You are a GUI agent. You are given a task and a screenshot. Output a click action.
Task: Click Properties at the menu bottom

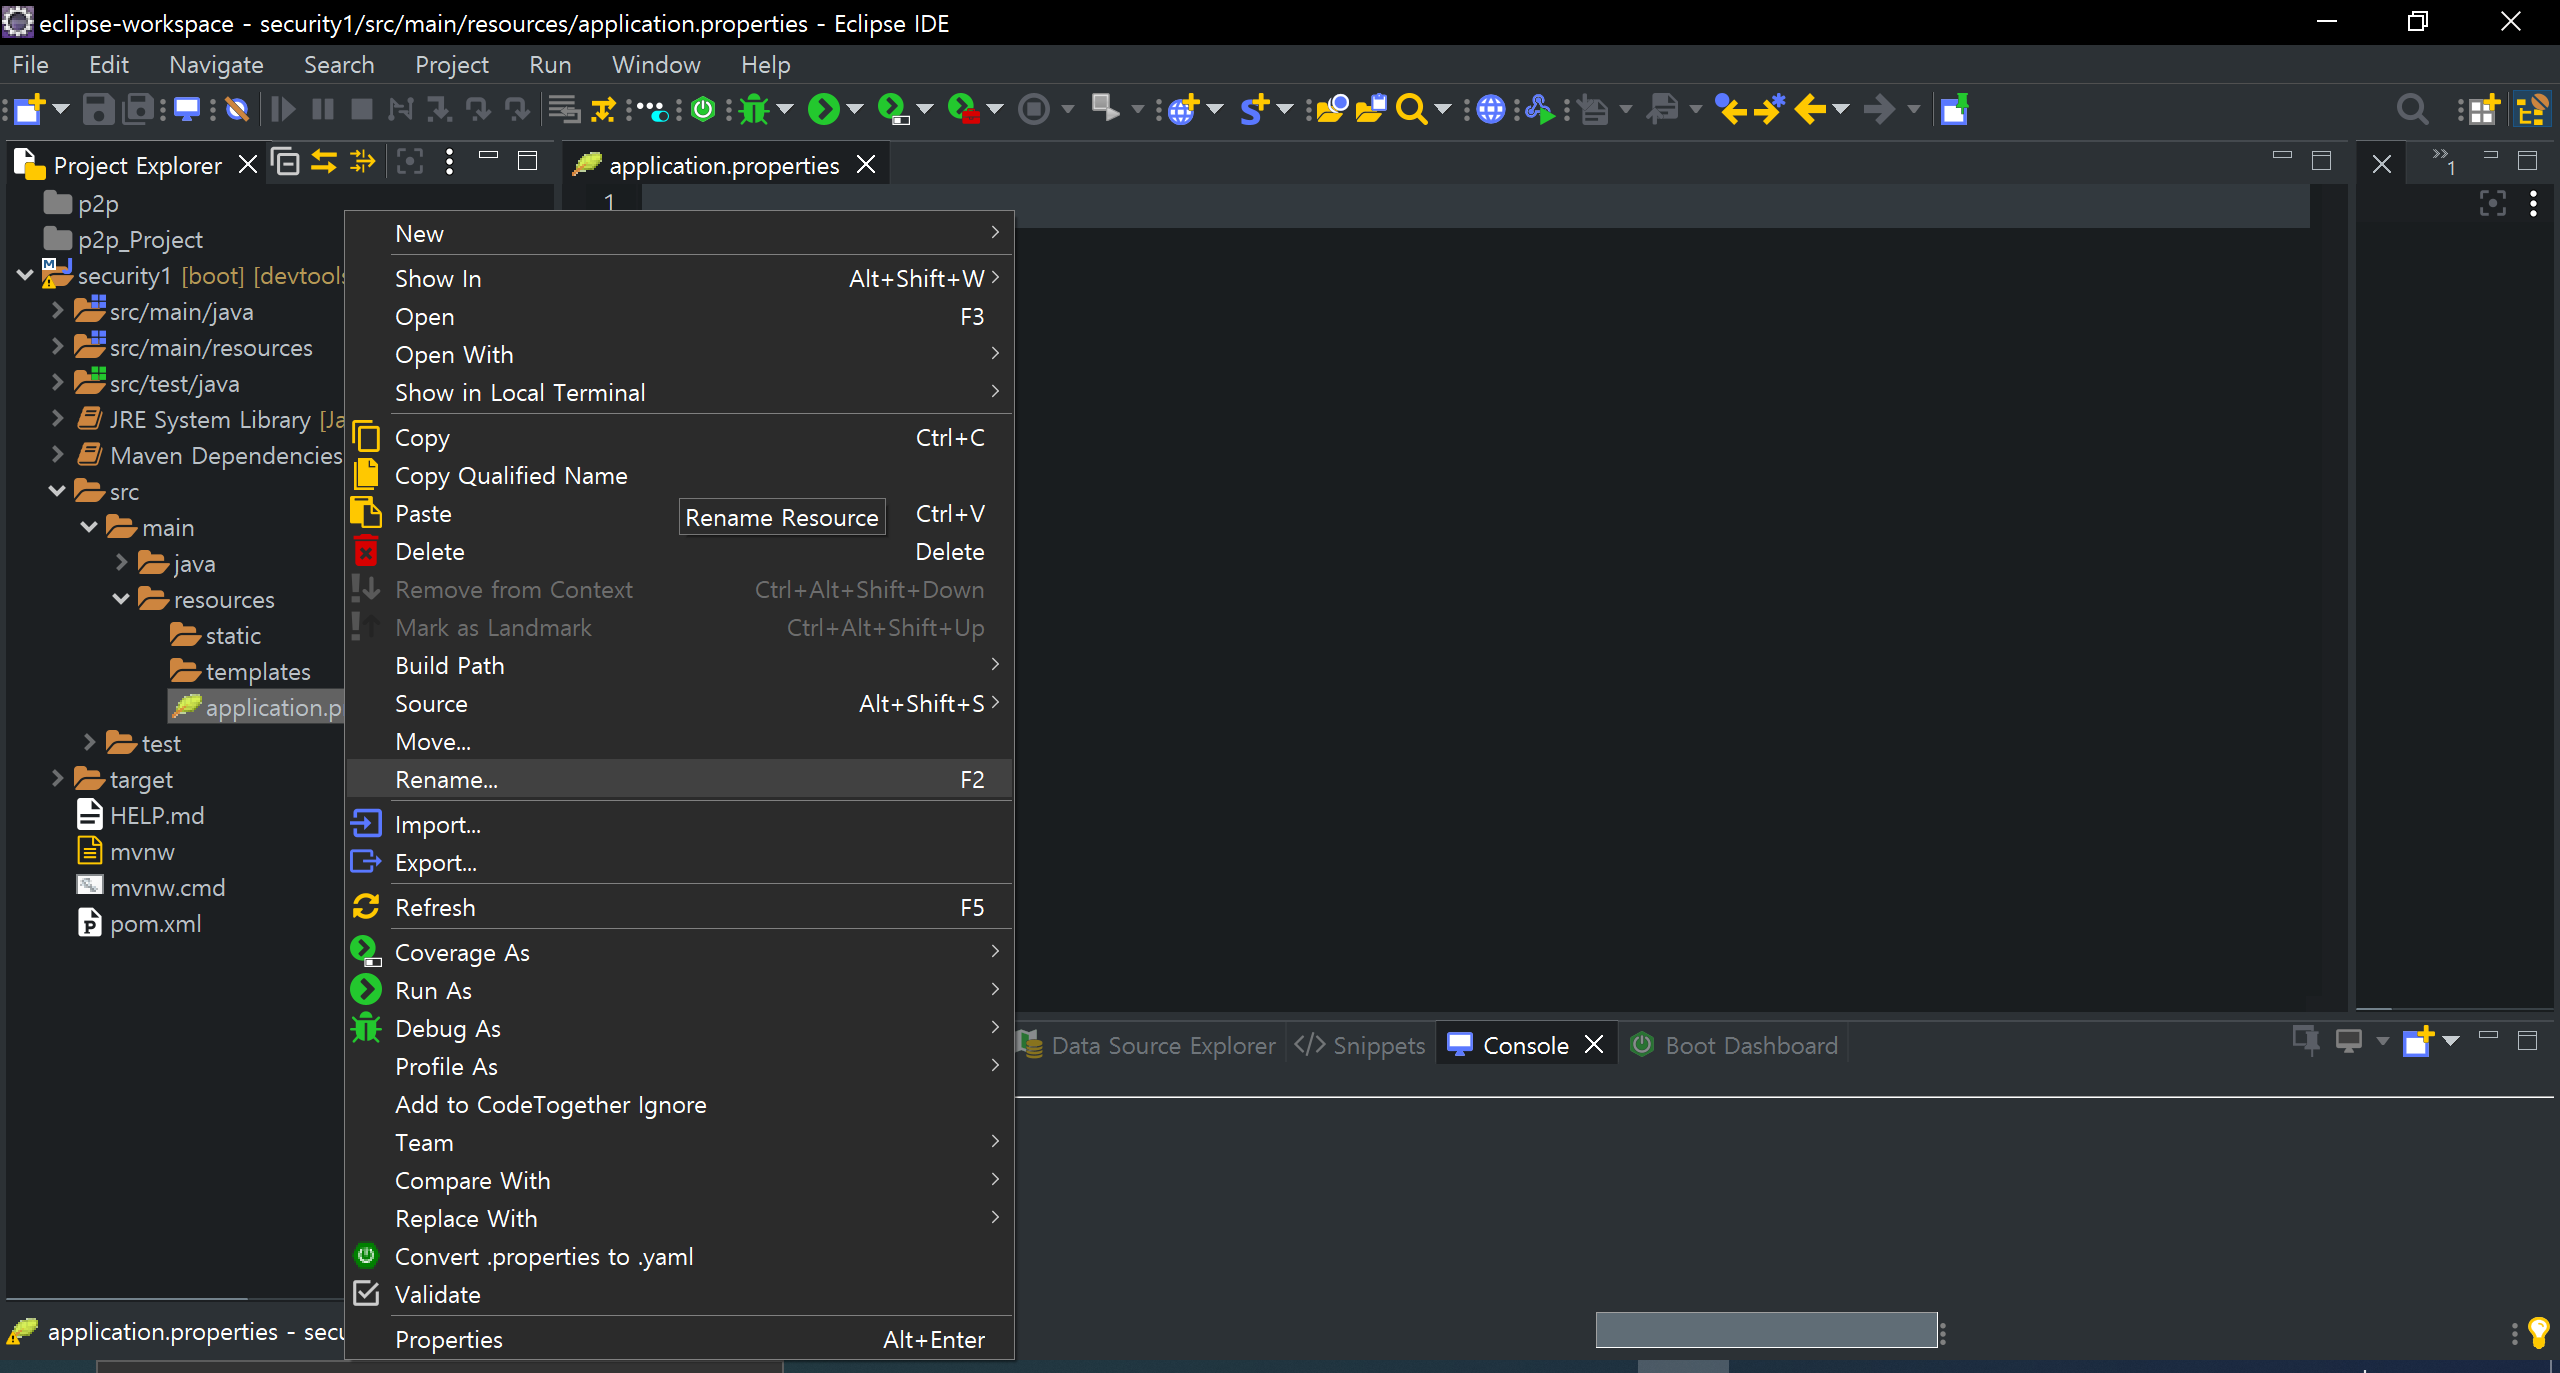448,1339
